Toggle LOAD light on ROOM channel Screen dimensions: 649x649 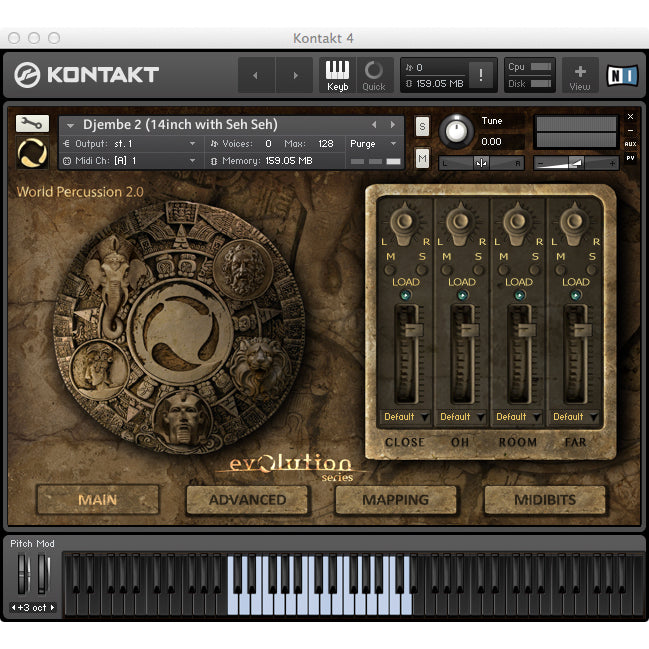click(519, 295)
